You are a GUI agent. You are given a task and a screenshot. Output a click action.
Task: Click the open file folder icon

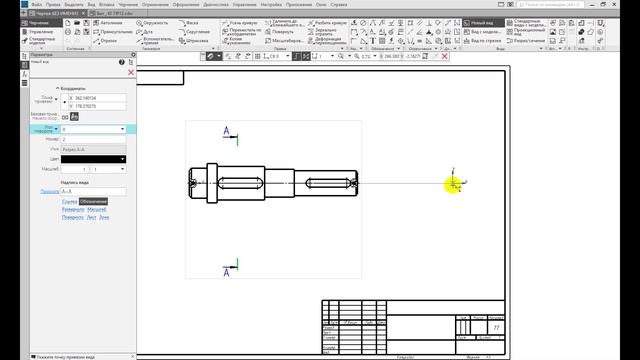coord(77,23)
